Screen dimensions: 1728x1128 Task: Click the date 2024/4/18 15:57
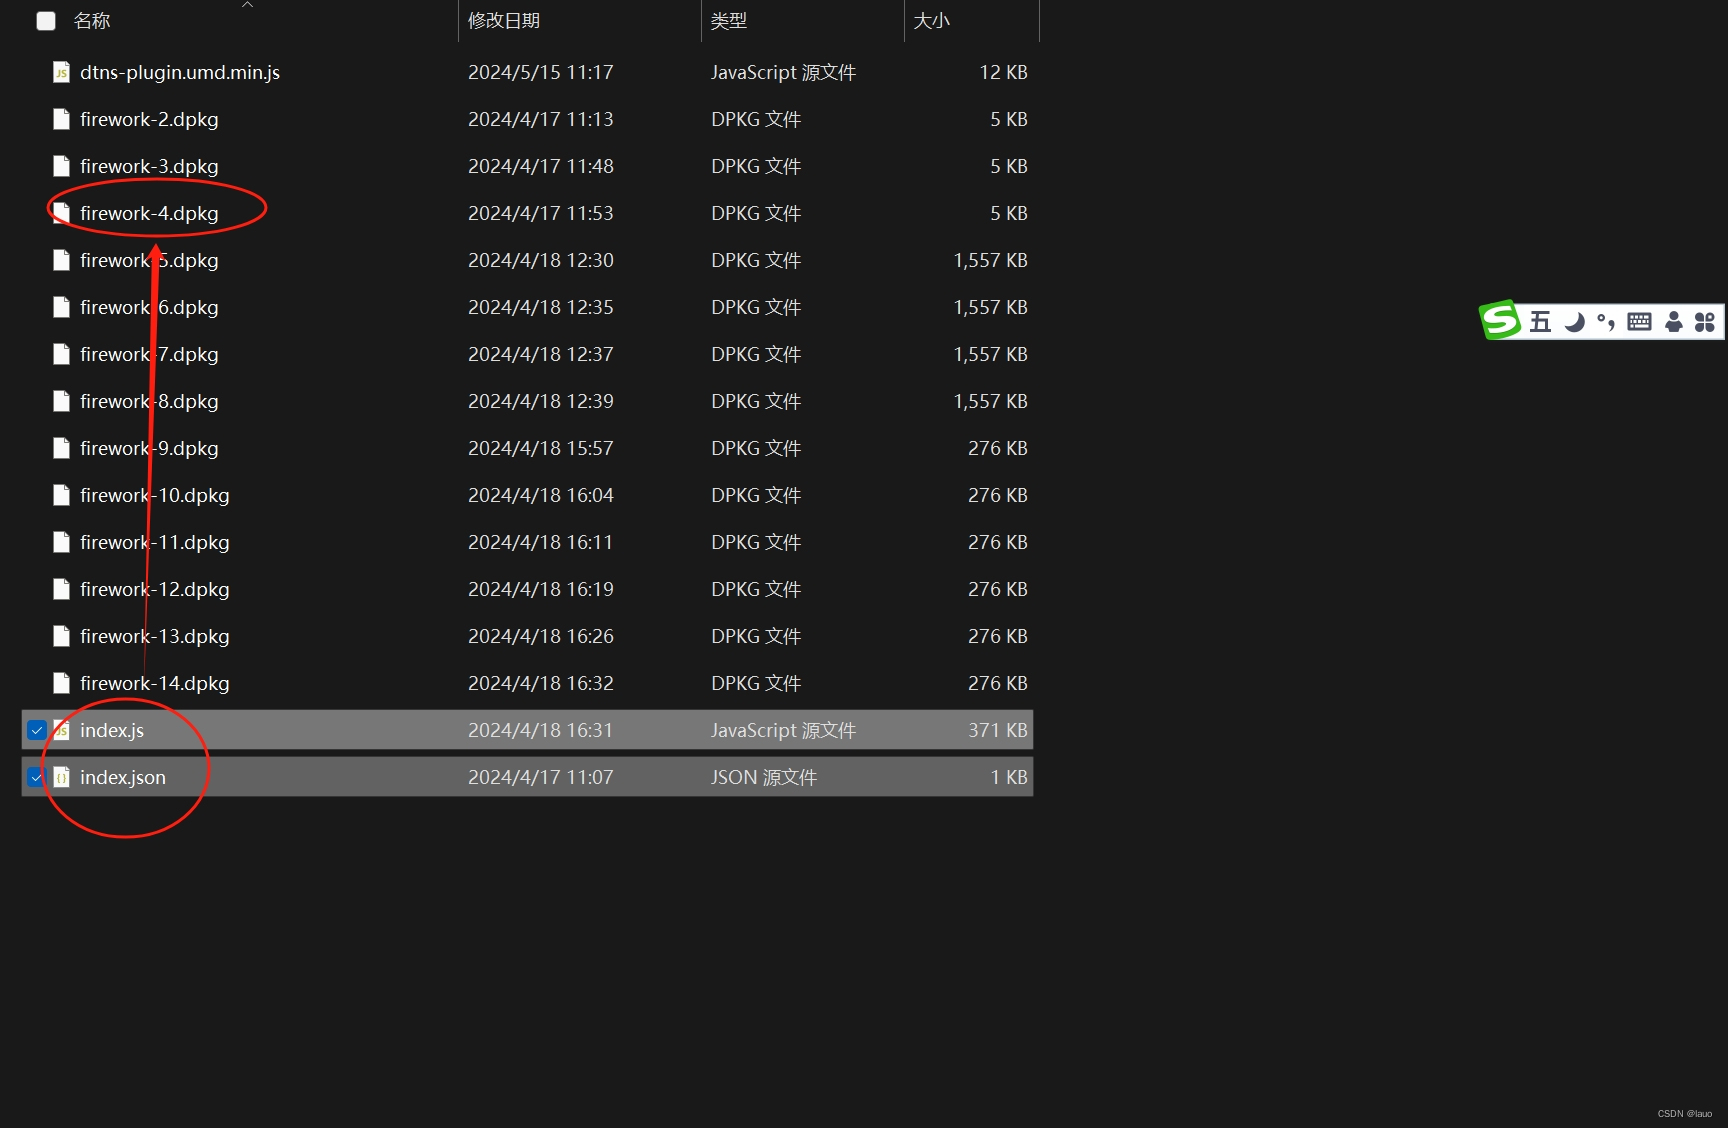[541, 448]
